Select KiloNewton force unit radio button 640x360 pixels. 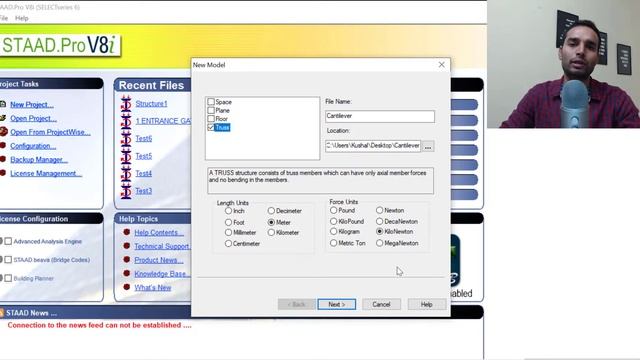tap(379, 231)
